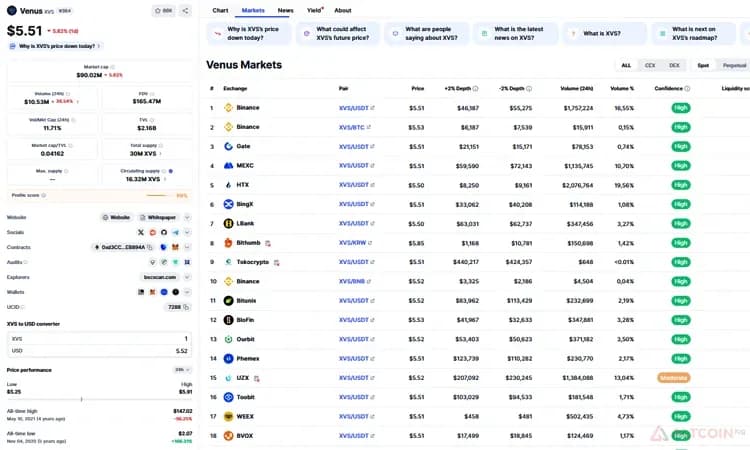Open the GitHub social link

pyautogui.click(x=164, y=232)
